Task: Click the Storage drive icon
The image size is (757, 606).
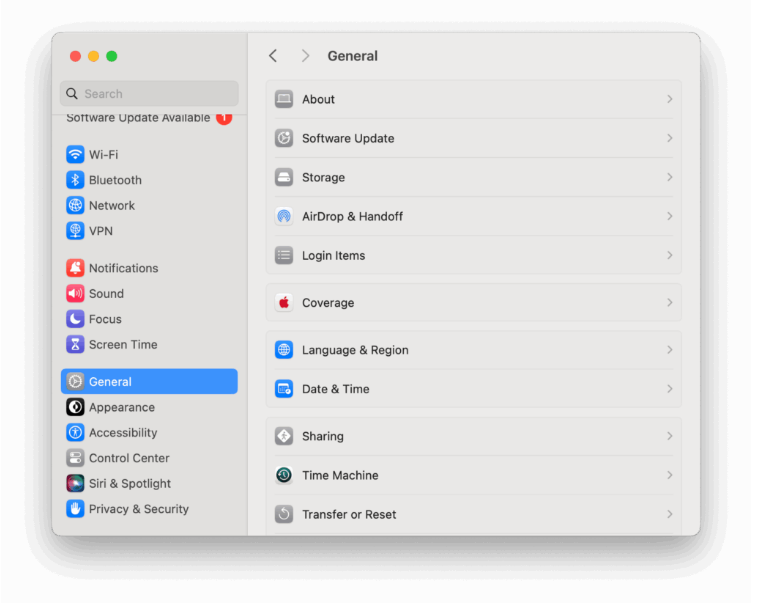Action: point(284,178)
